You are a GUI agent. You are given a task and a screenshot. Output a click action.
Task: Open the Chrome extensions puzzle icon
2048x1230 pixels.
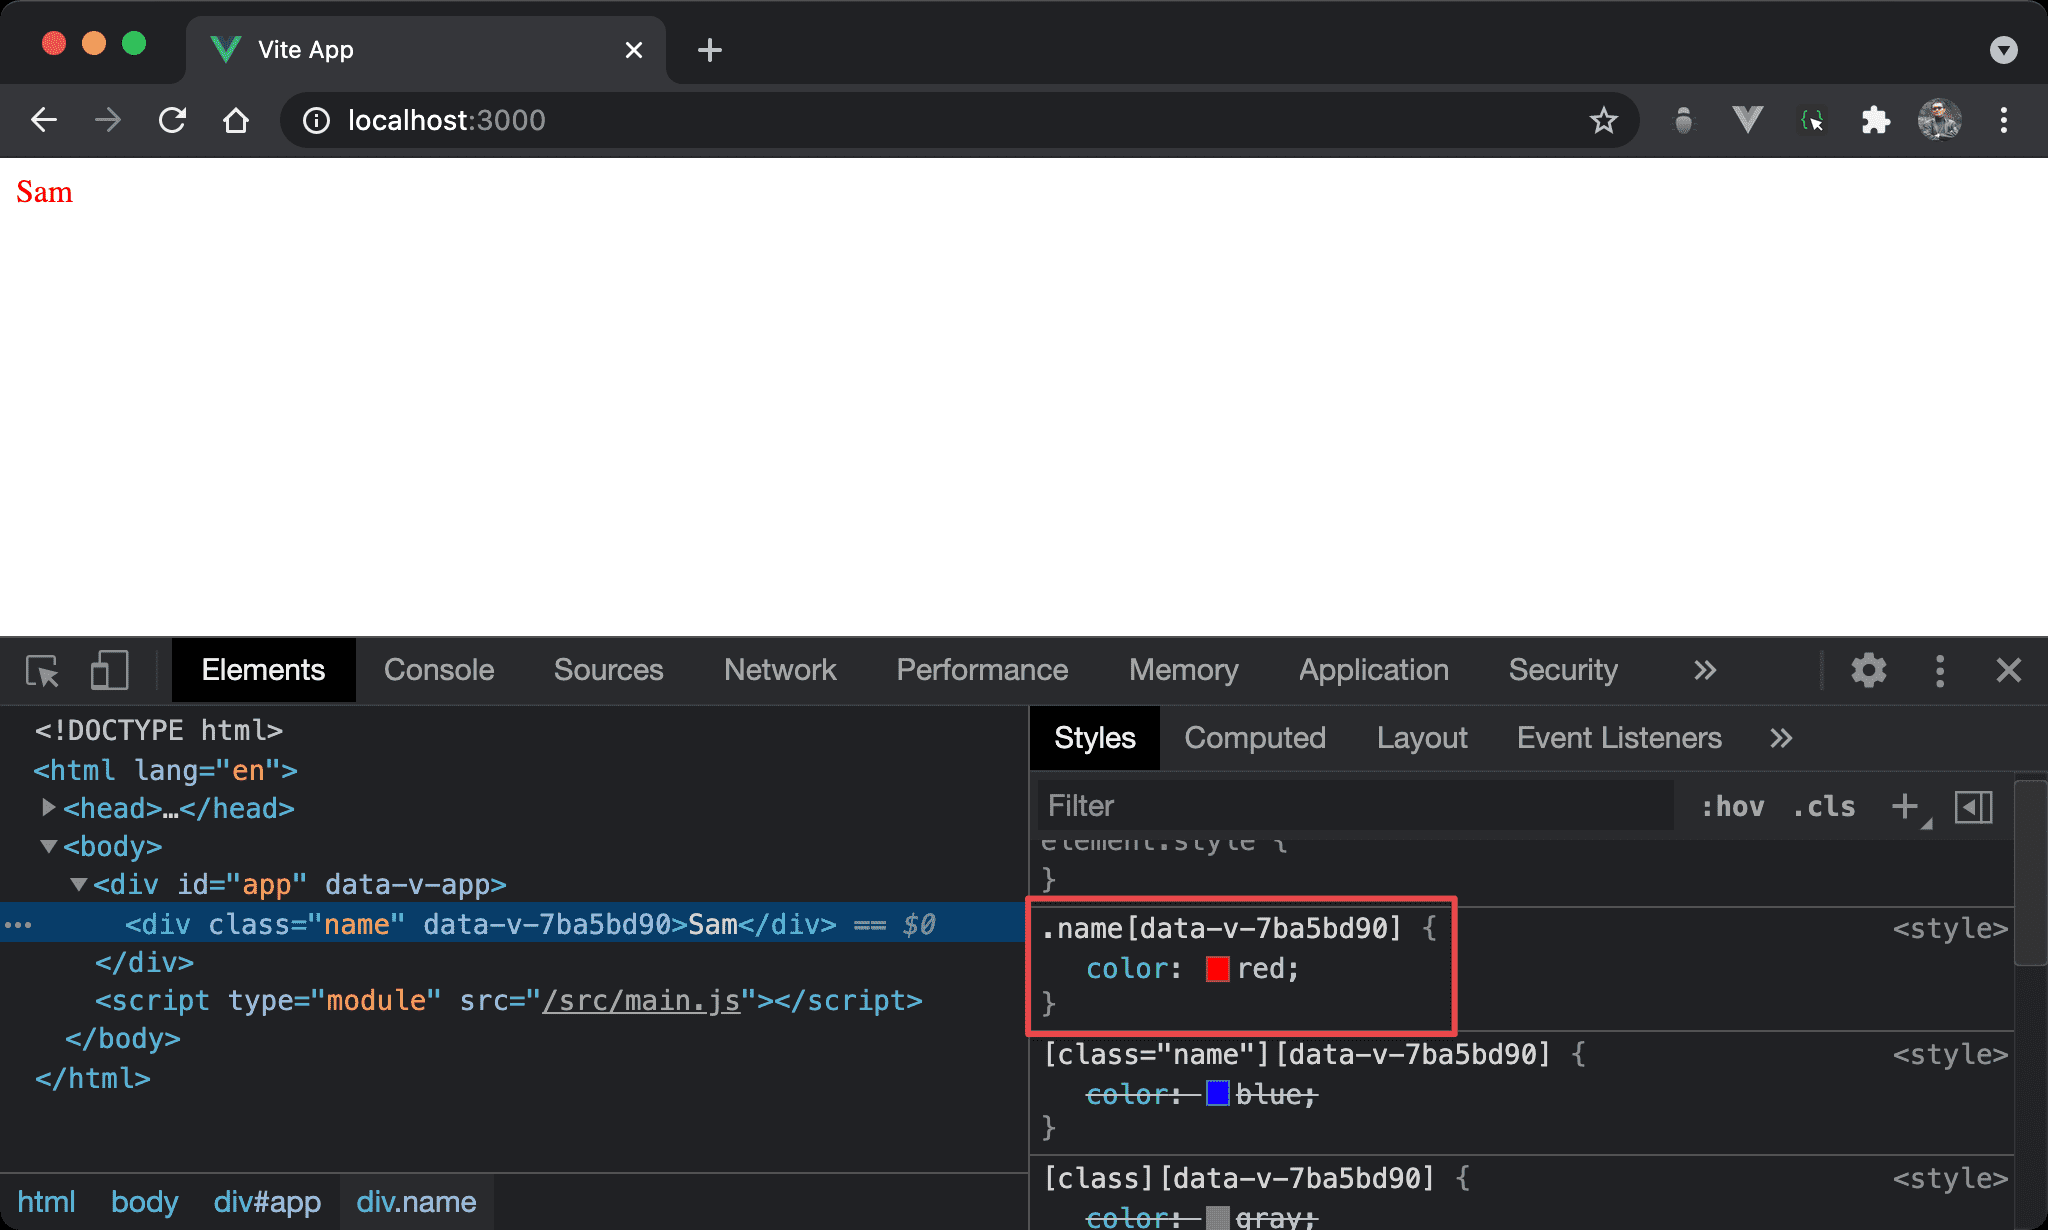coord(1875,120)
